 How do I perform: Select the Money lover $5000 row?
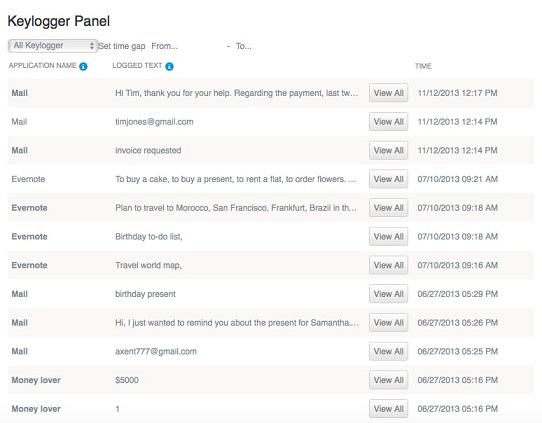tap(271, 380)
